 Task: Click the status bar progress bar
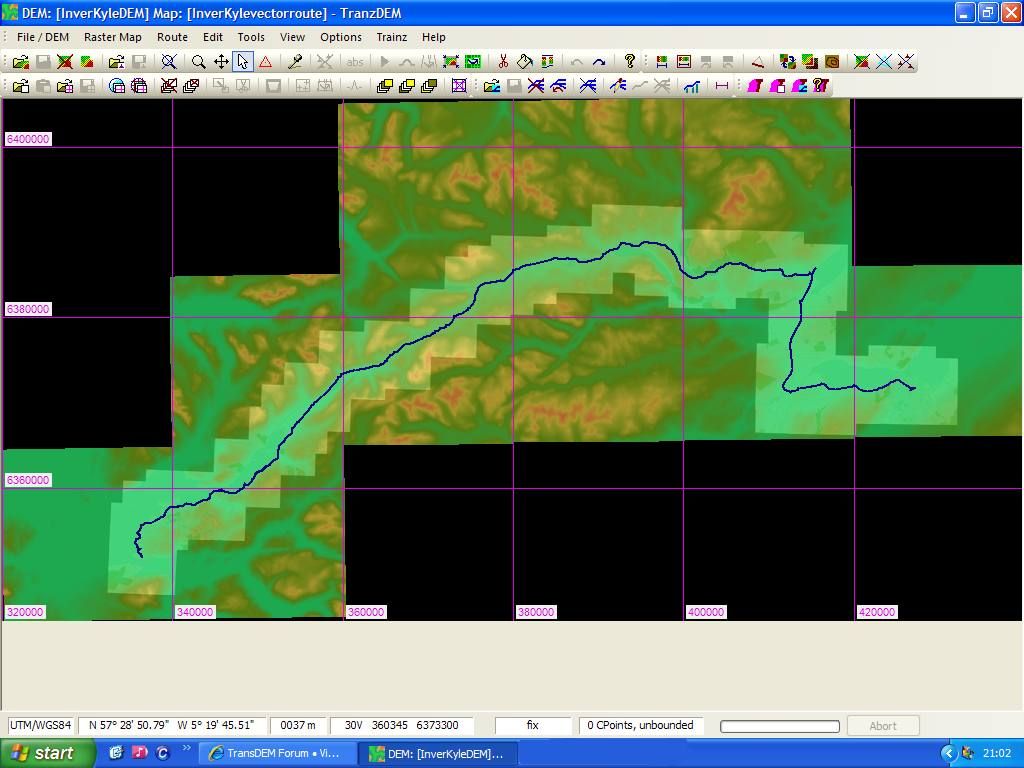click(x=780, y=726)
